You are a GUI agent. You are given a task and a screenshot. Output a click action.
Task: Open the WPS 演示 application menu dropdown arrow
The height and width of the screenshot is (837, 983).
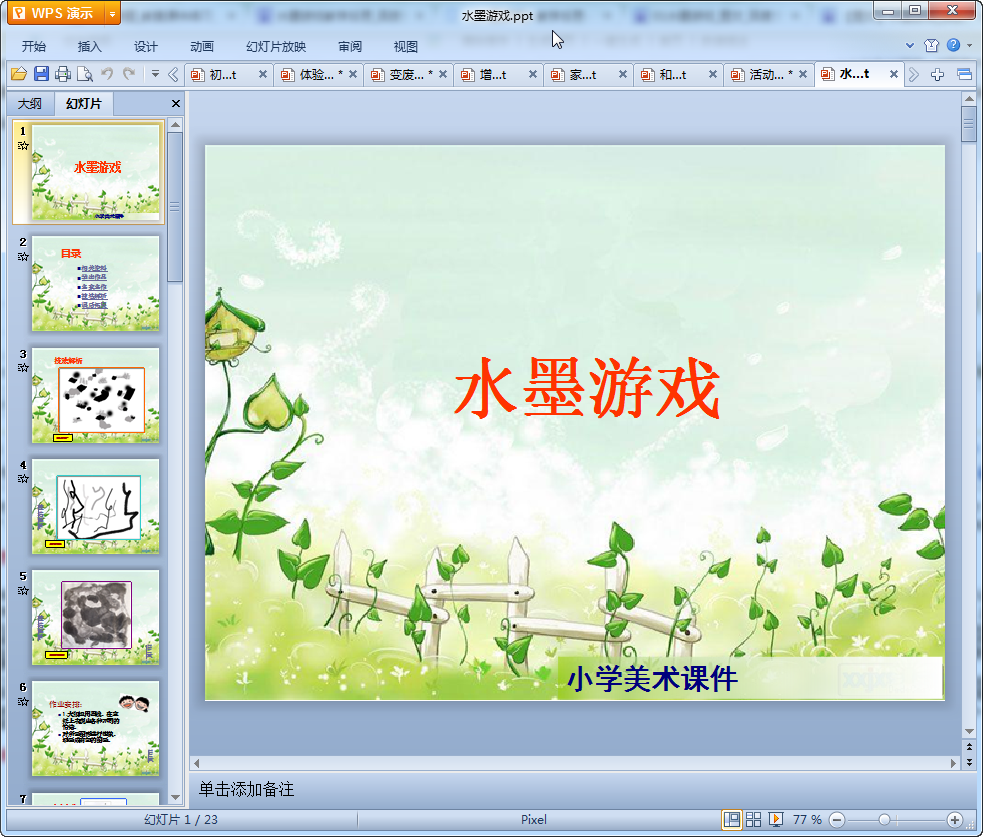coord(112,13)
